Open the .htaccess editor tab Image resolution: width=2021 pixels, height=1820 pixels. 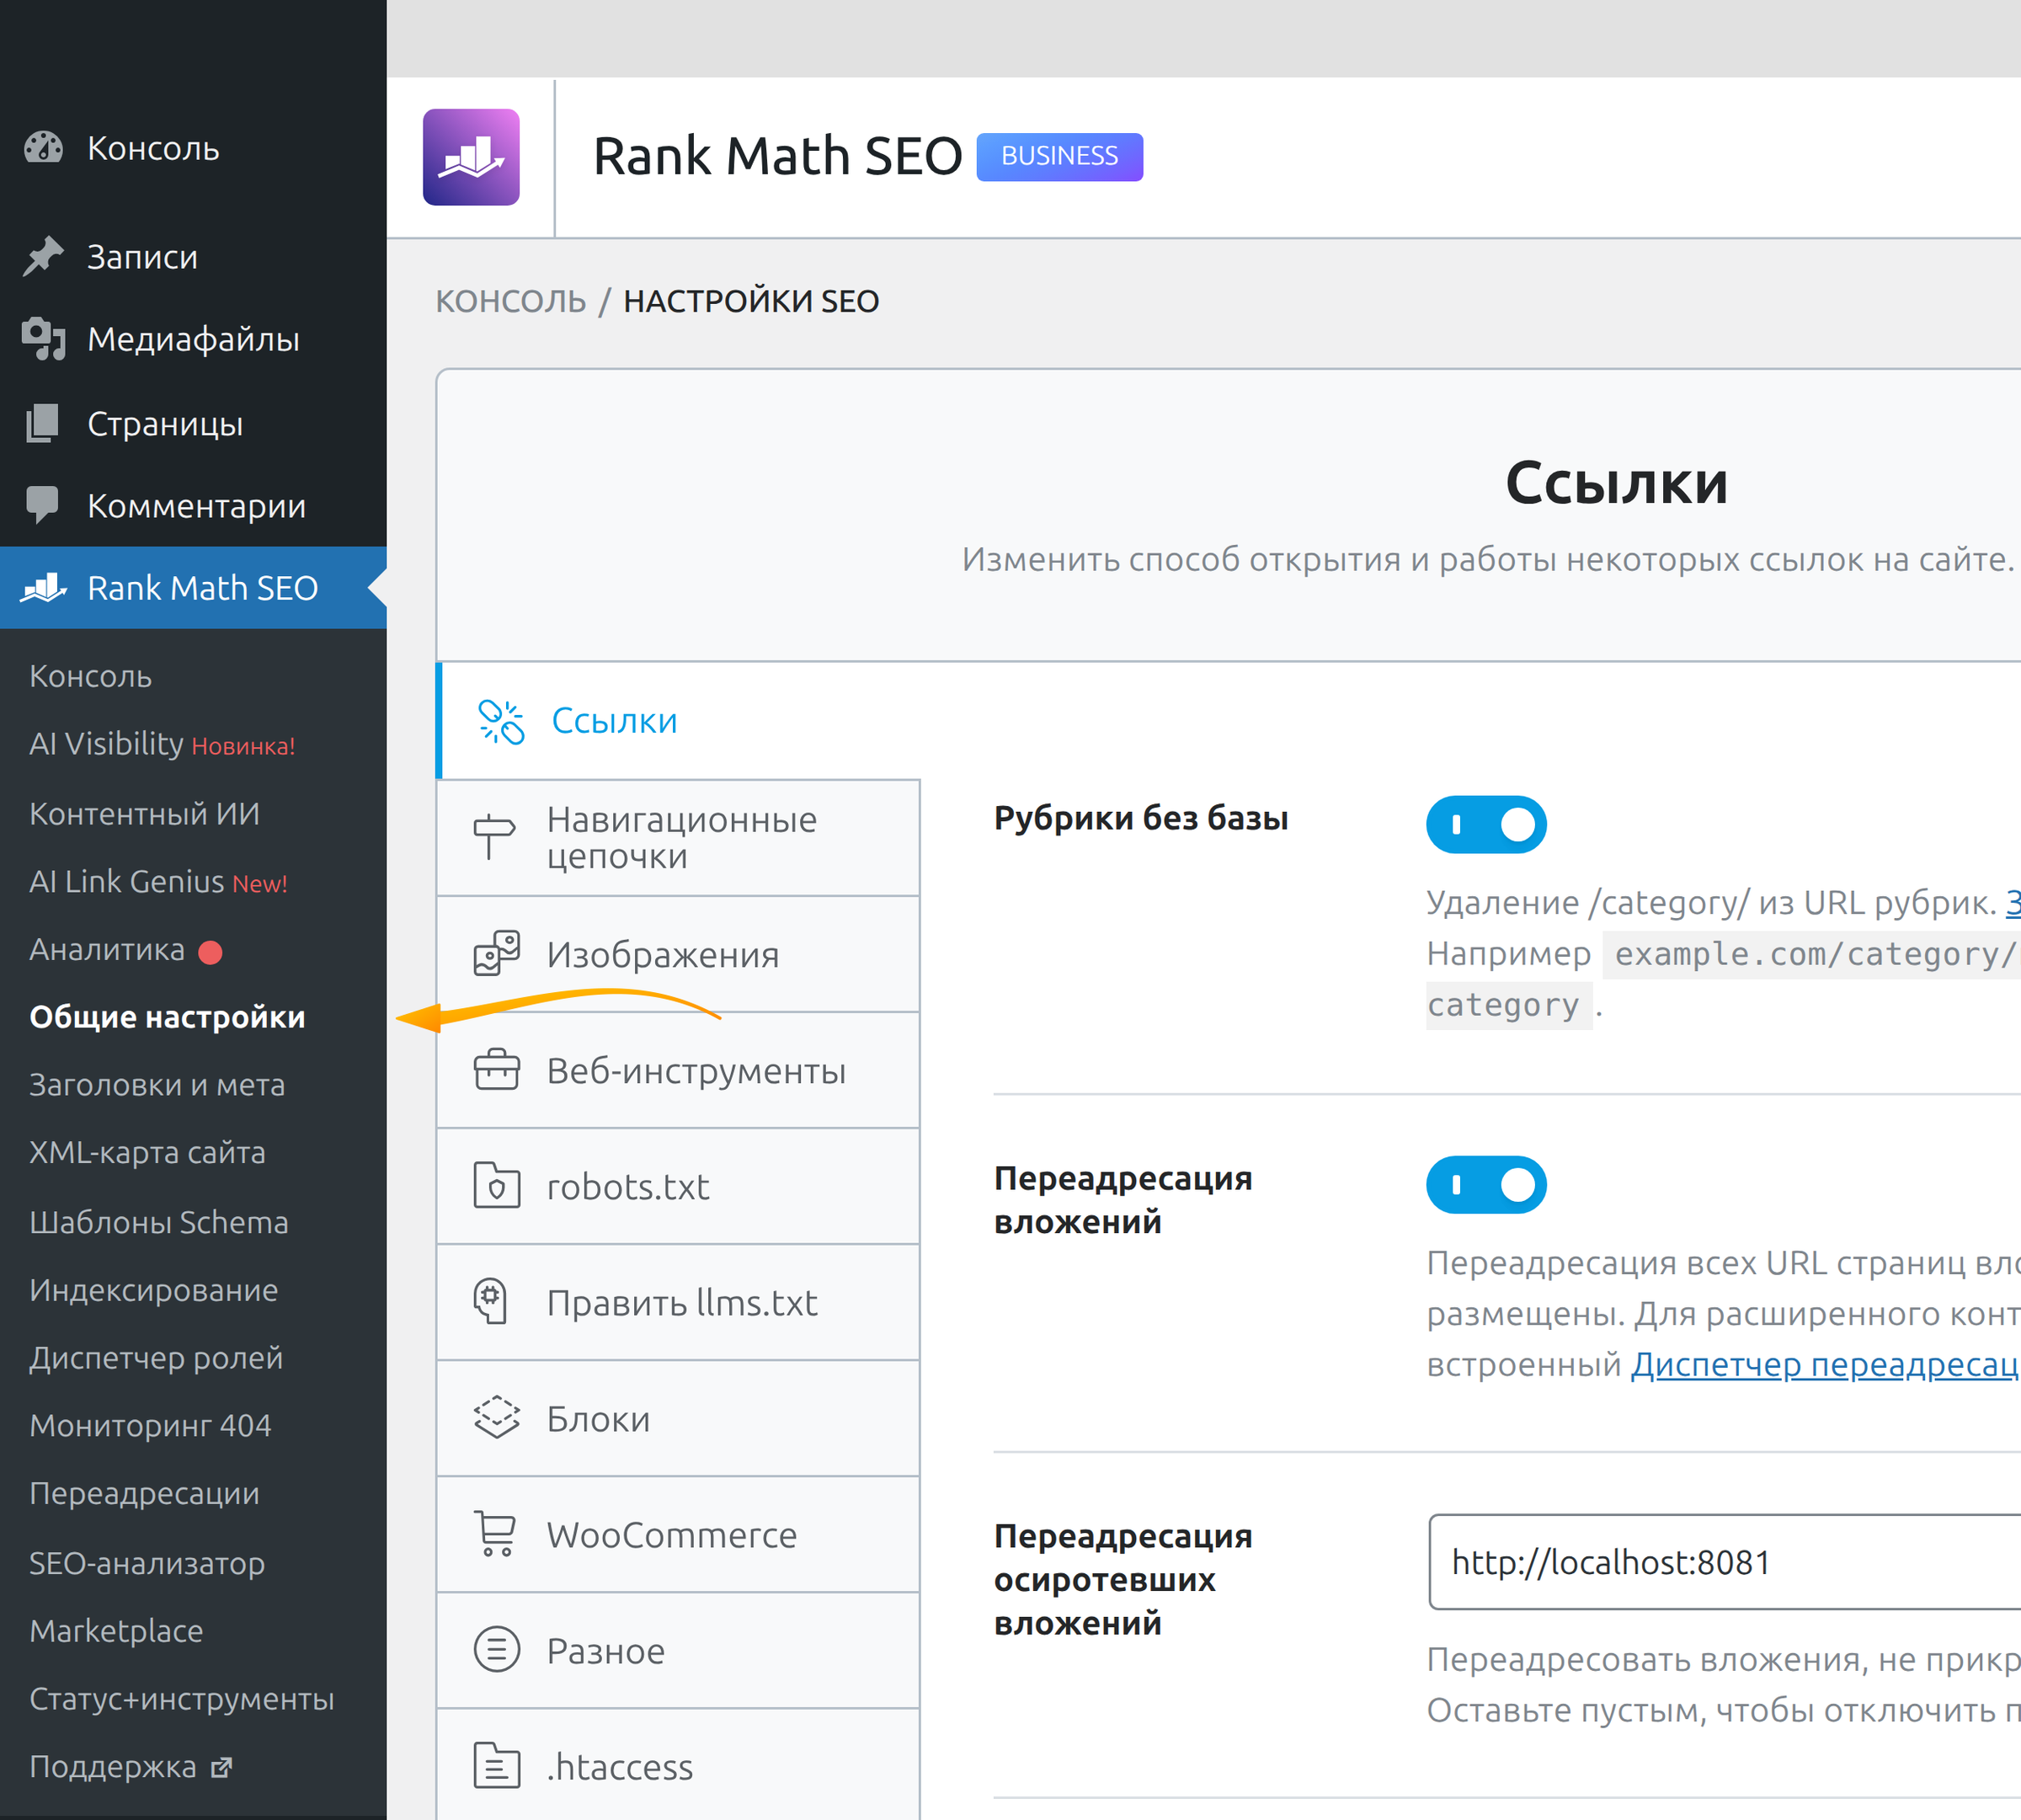pyautogui.click(x=679, y=1766)
